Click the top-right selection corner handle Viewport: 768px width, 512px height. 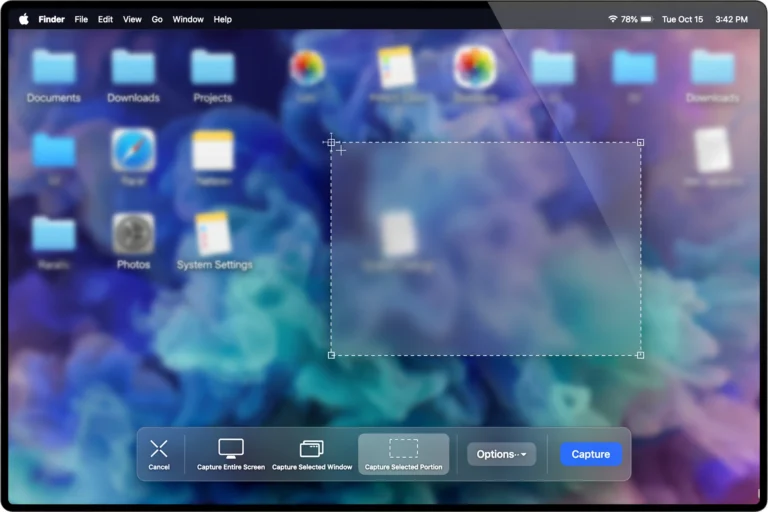640,143
